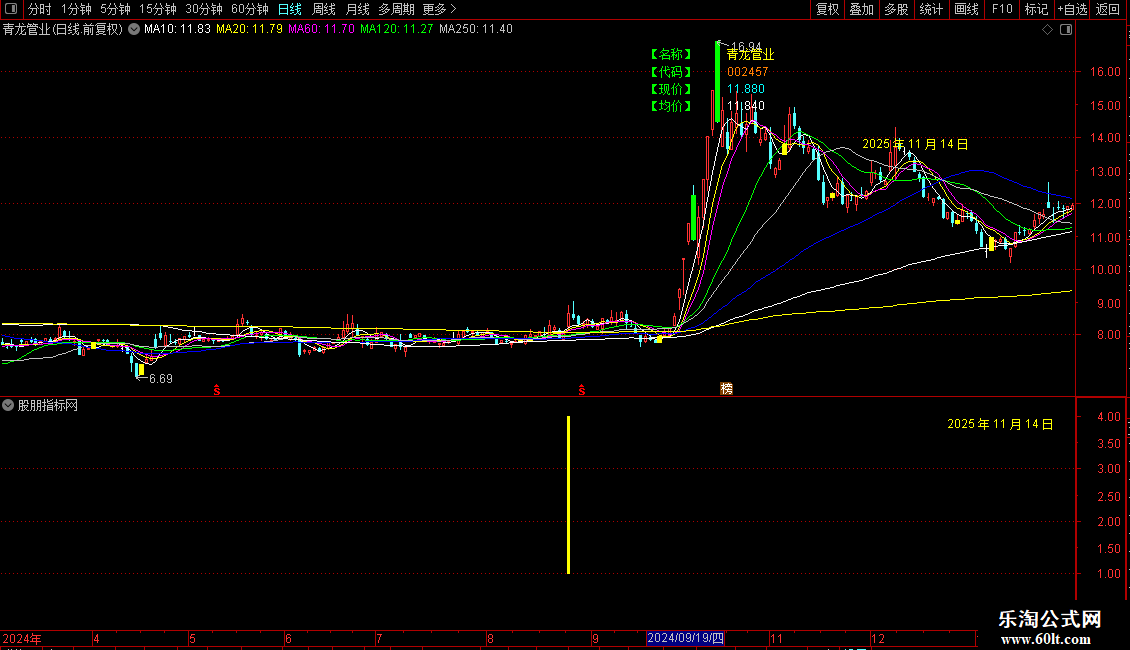Click the yellow signal bar in indicator panel
1130x650 pixels.
tap(569, 495)
